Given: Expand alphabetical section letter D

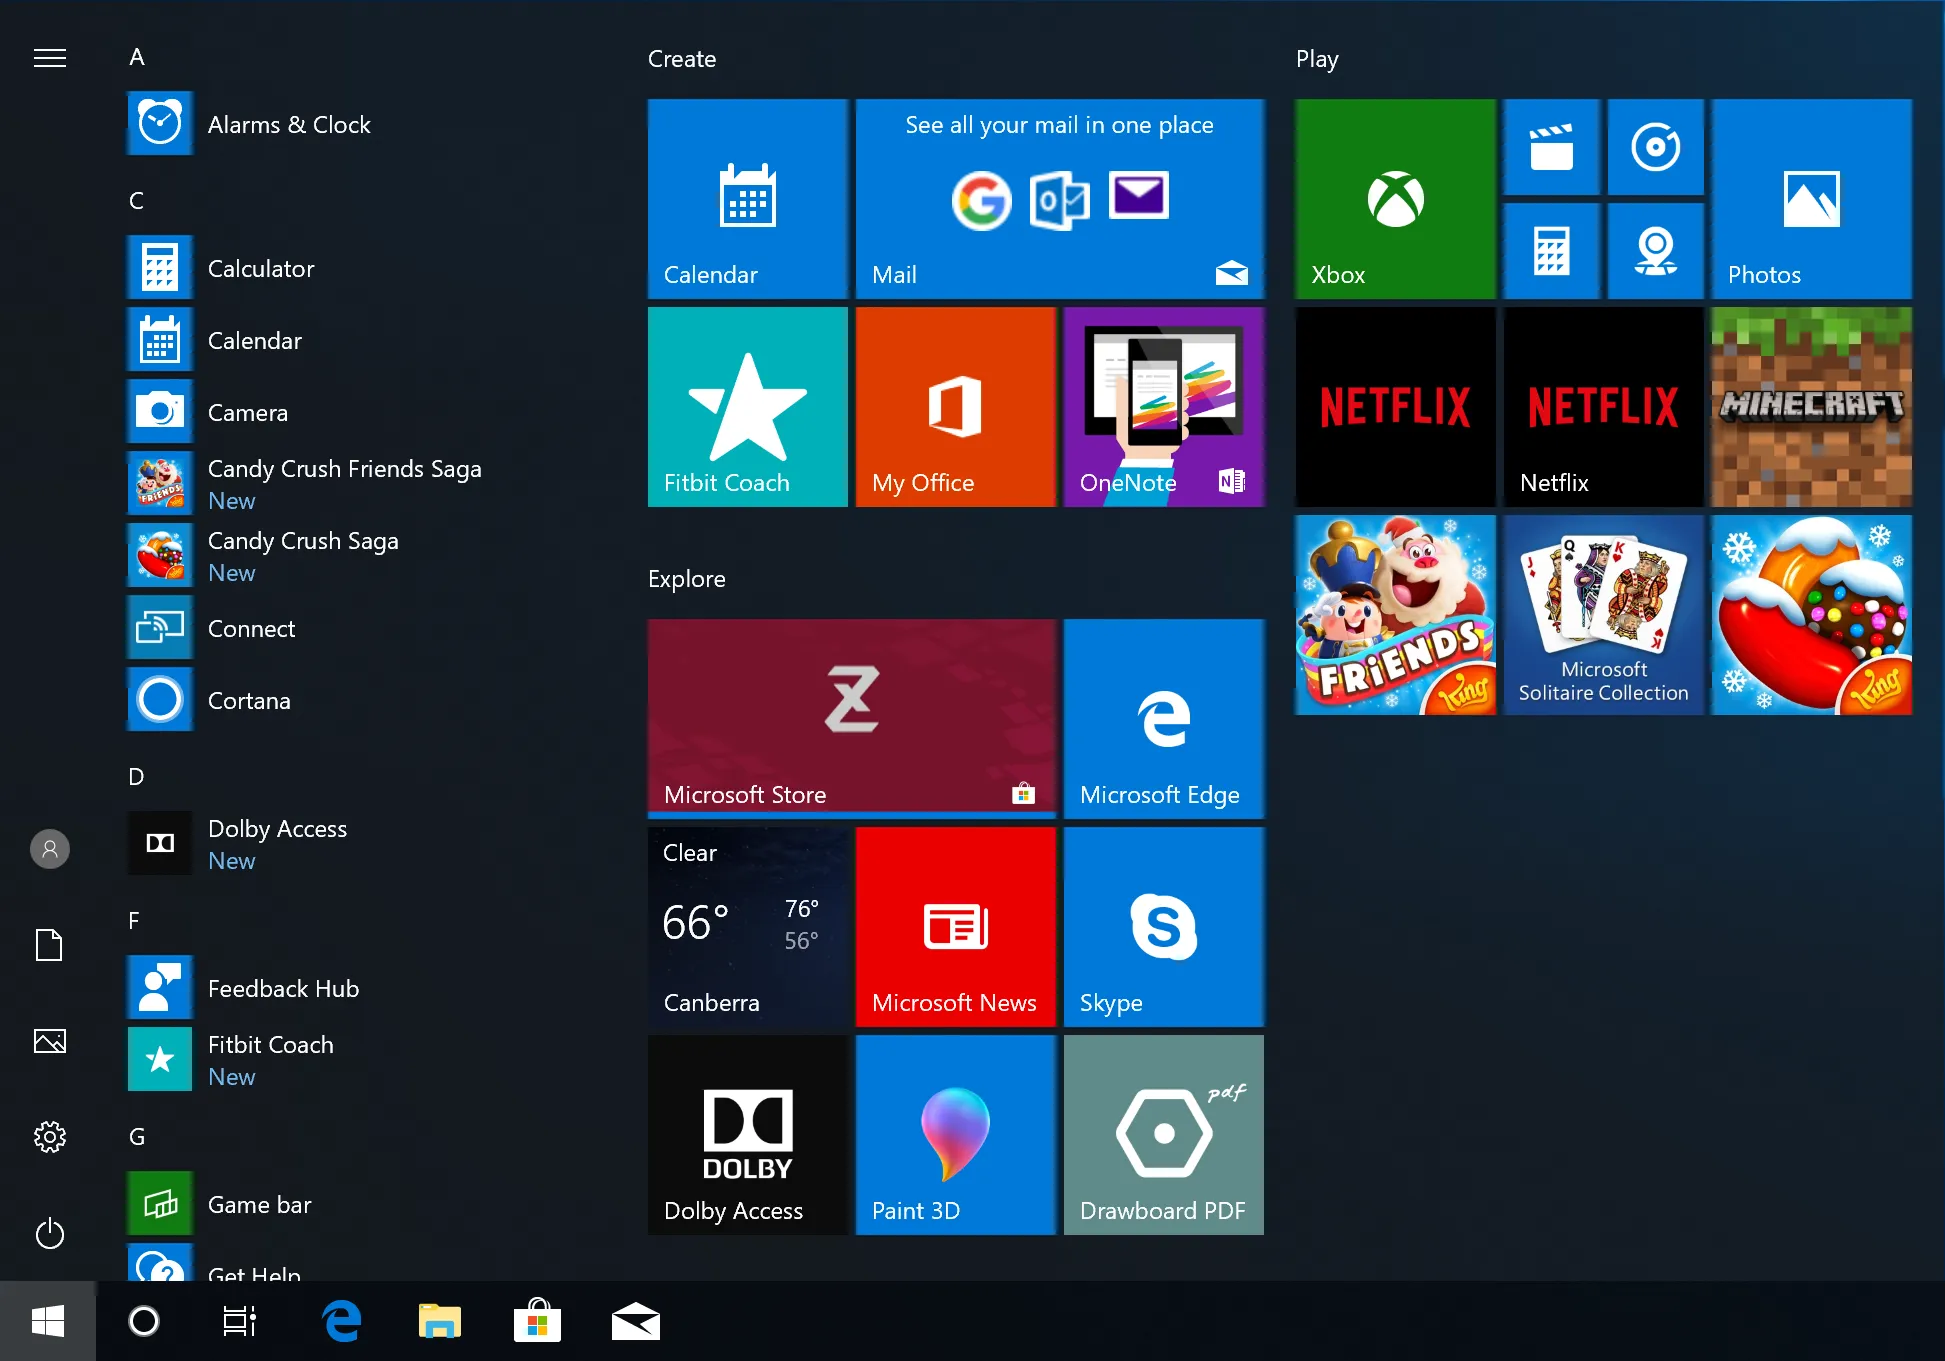Looking at the screenshot, I should 136,774.
